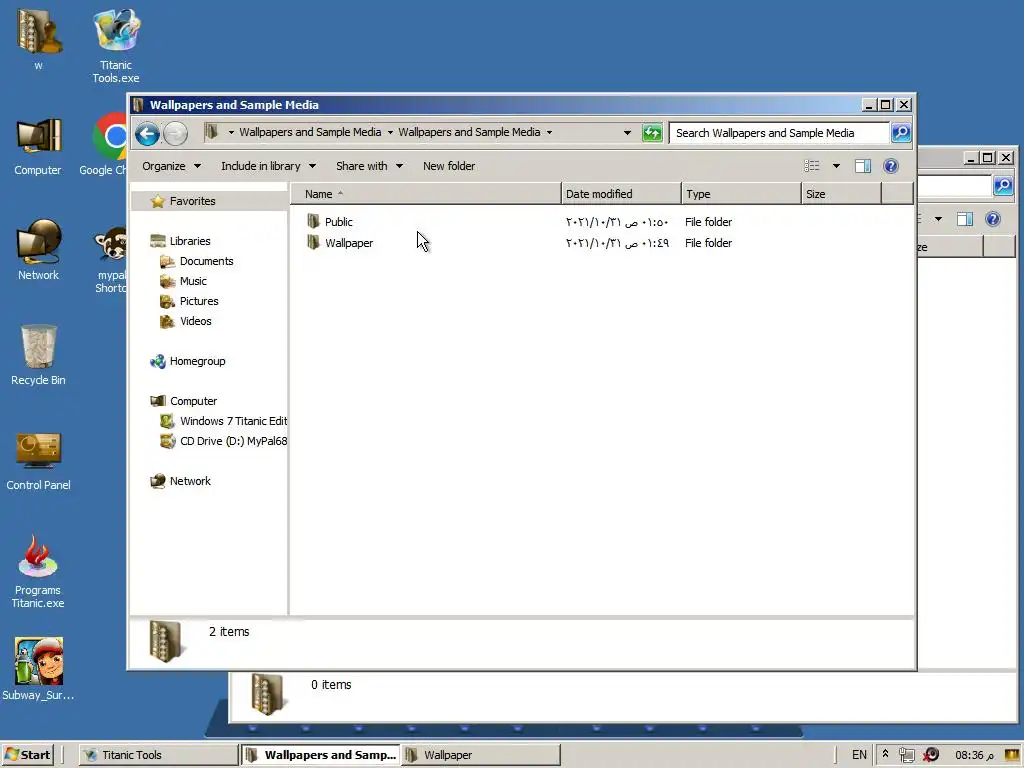This screenshot has height=768, width=1024.
Task: Click in Search Wallpapers and Sample Media box
Action: [779, 133]
